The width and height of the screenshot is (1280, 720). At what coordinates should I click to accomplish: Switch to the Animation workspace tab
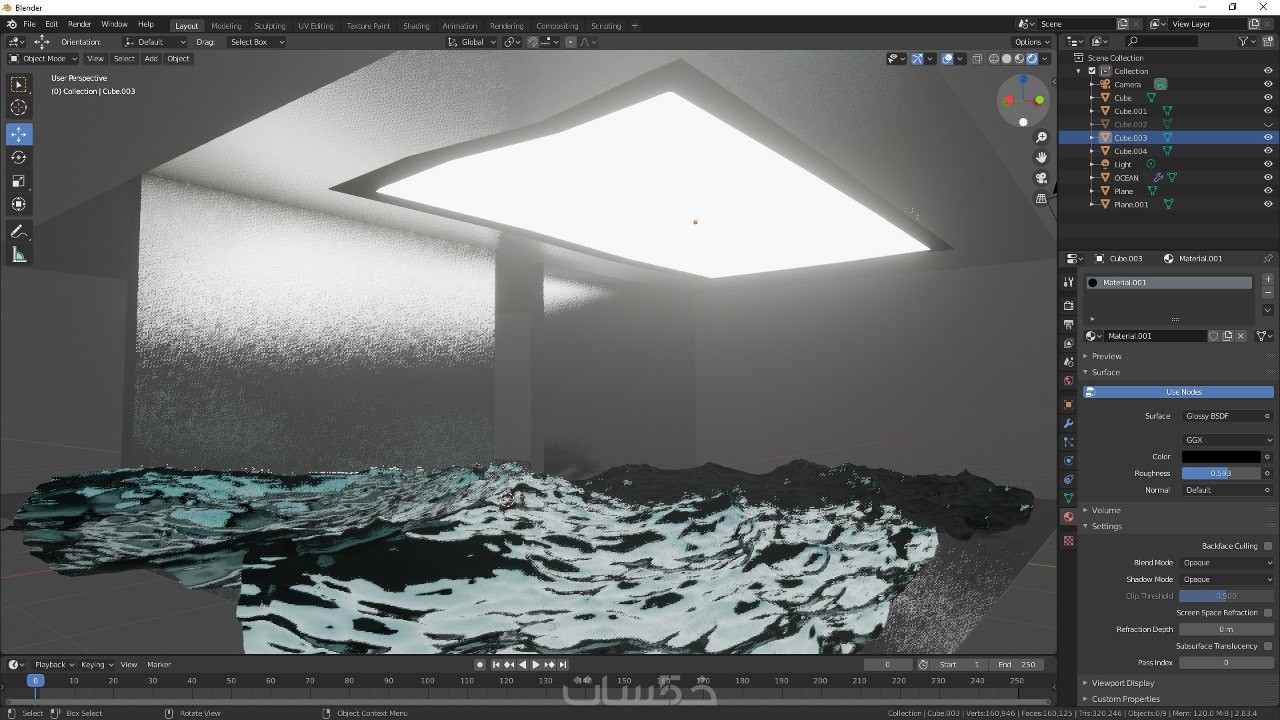pyautogui.click(x=460, y=25)
